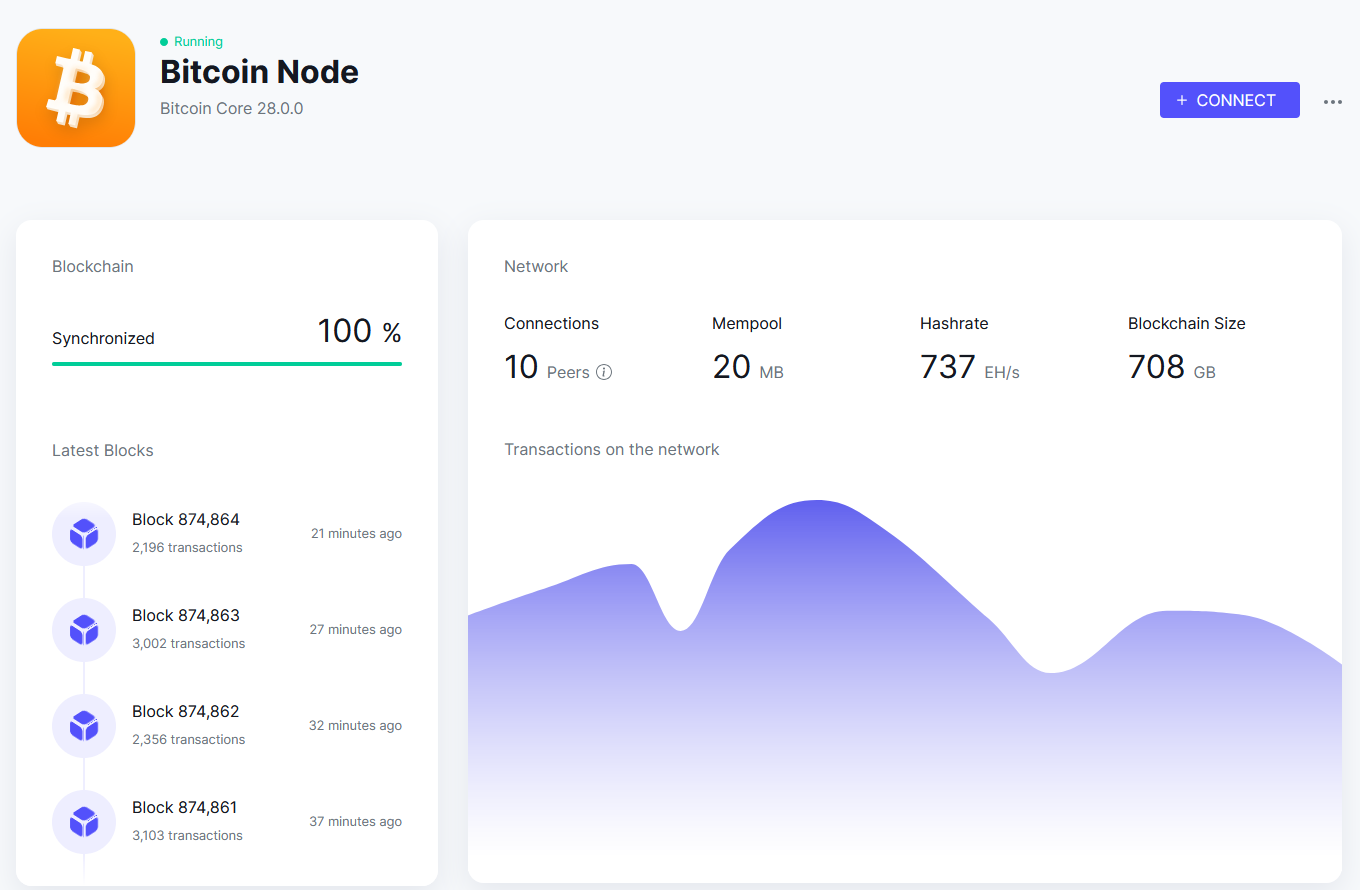Click the cube icon for Block 874,862
1360x890 pixels.
tap(84, 726)
